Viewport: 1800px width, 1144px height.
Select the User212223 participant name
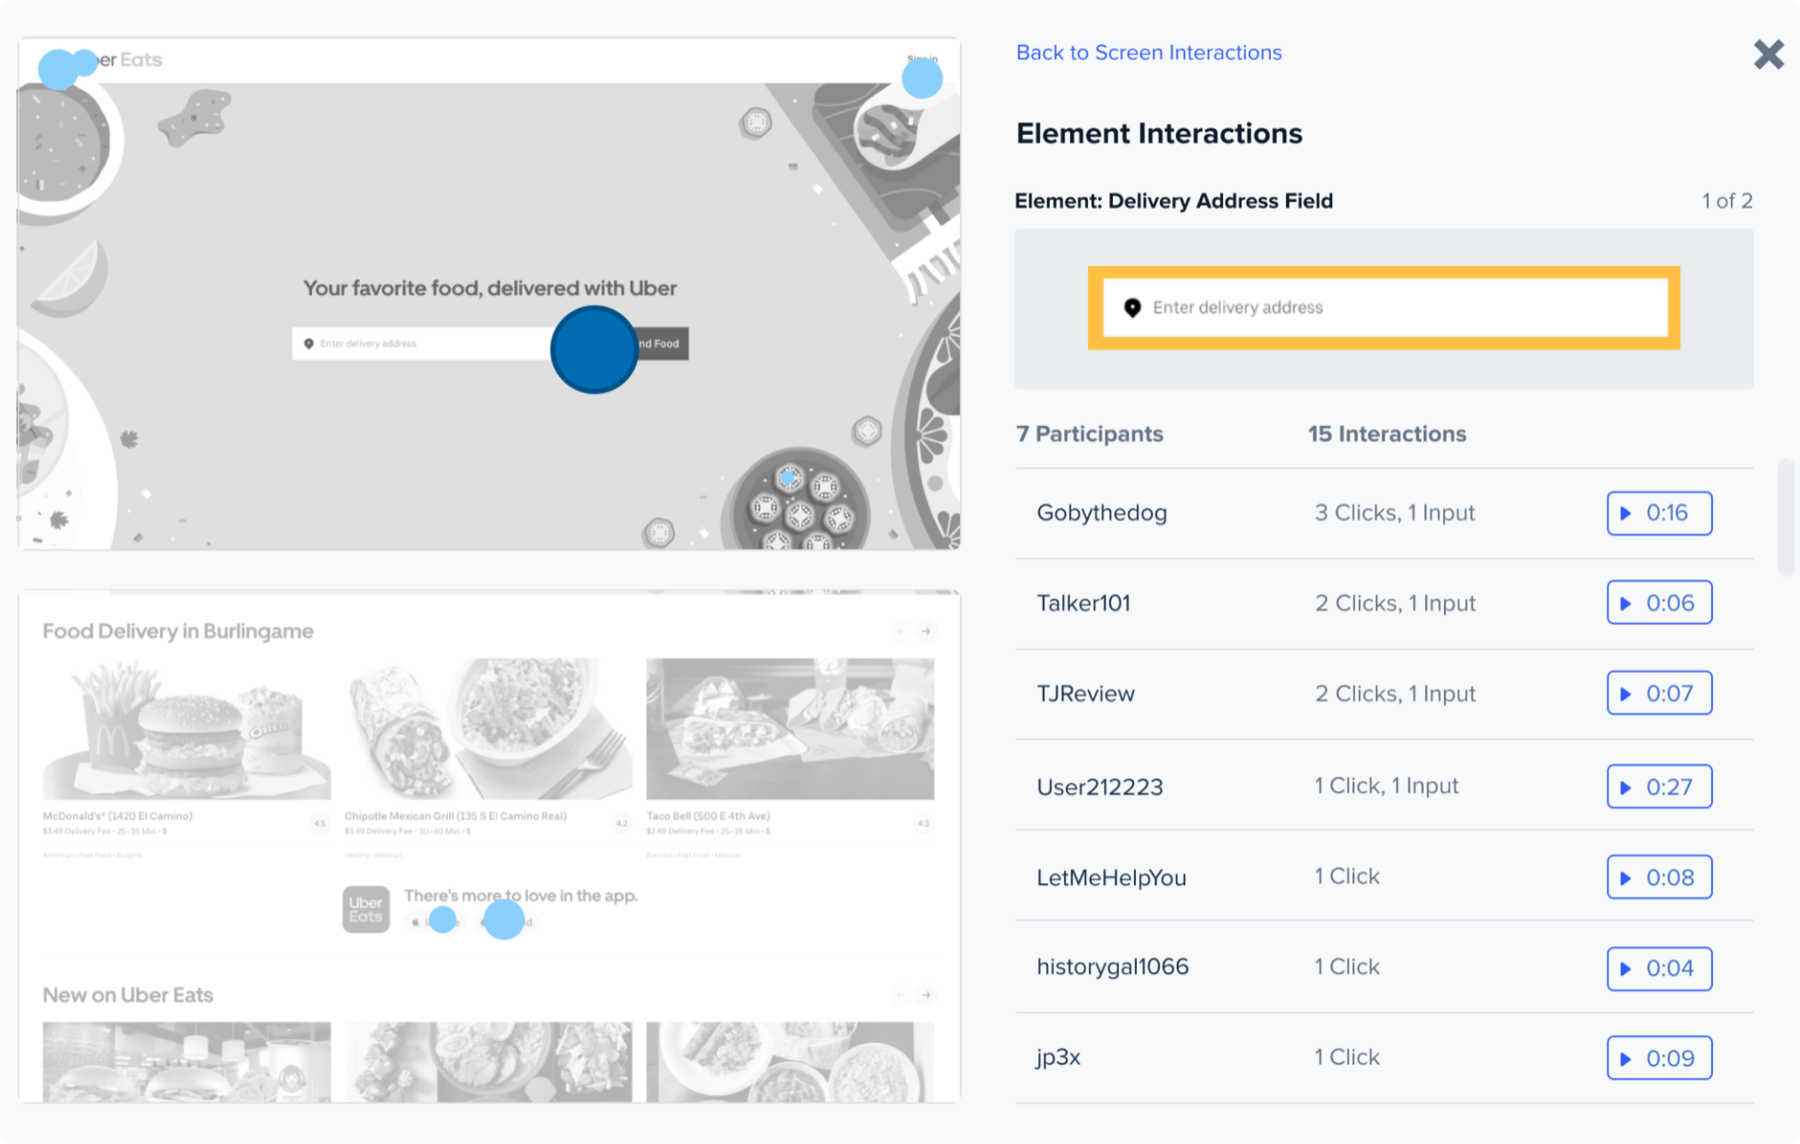(1099, 787)
